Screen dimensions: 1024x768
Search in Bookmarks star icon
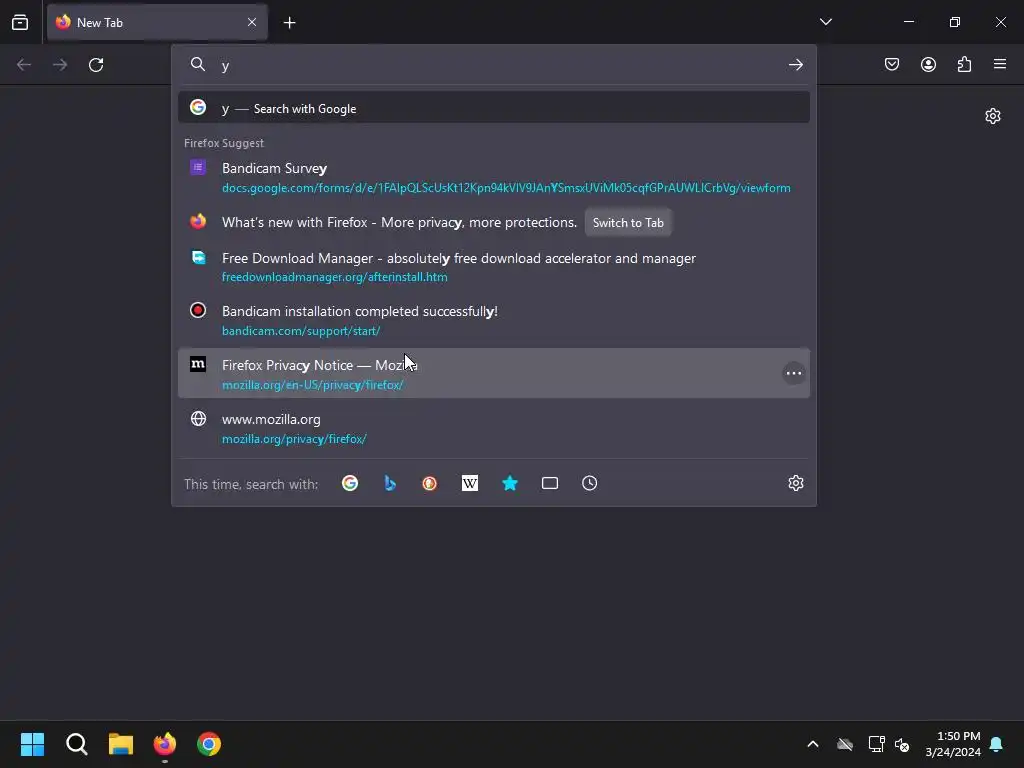coord(509,483)
